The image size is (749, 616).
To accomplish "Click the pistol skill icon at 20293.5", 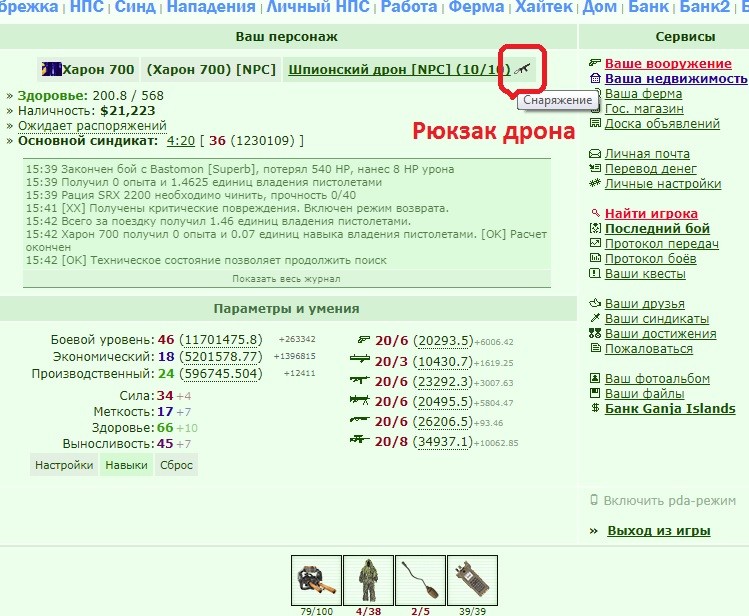I will 364,340.
